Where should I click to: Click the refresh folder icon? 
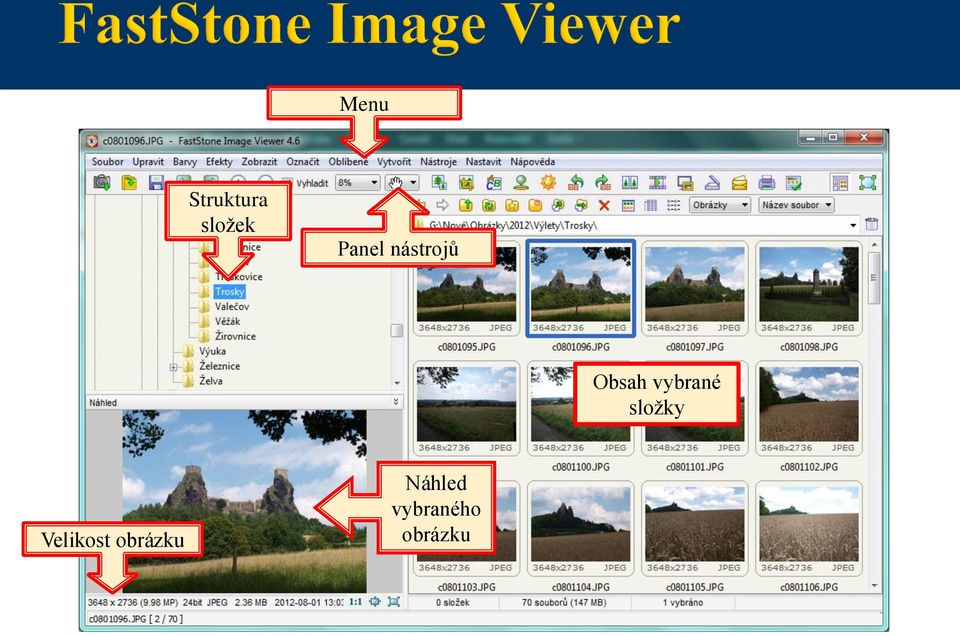click(489, 205)
